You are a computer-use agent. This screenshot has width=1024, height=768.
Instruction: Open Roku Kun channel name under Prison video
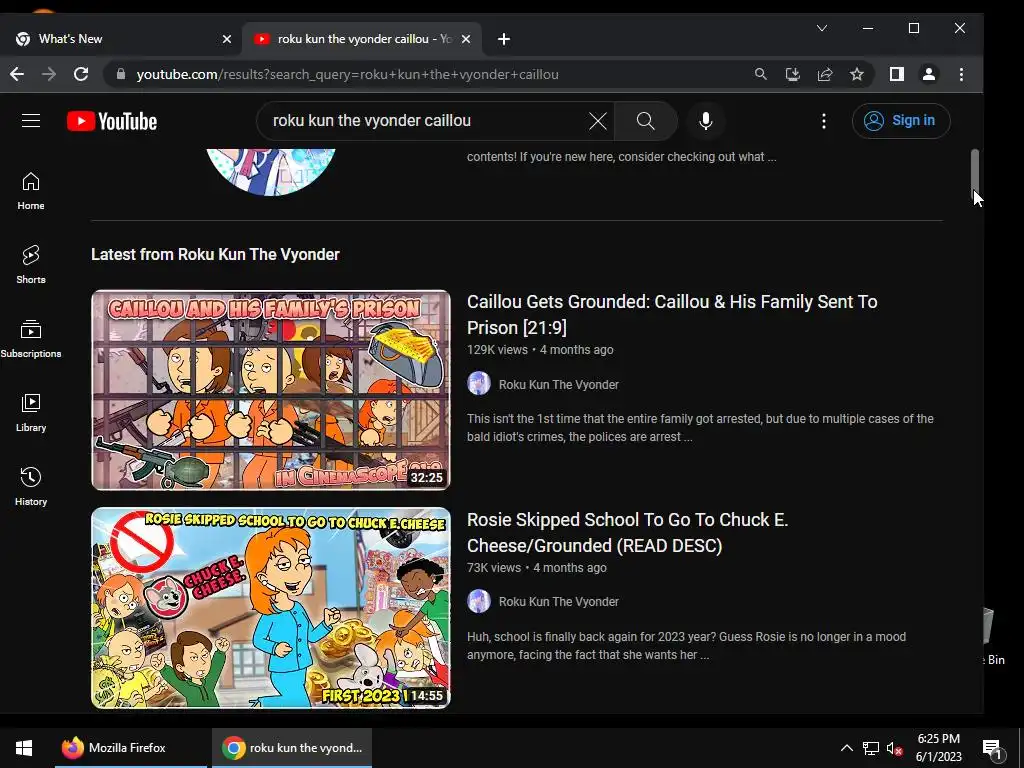(558, 385)
